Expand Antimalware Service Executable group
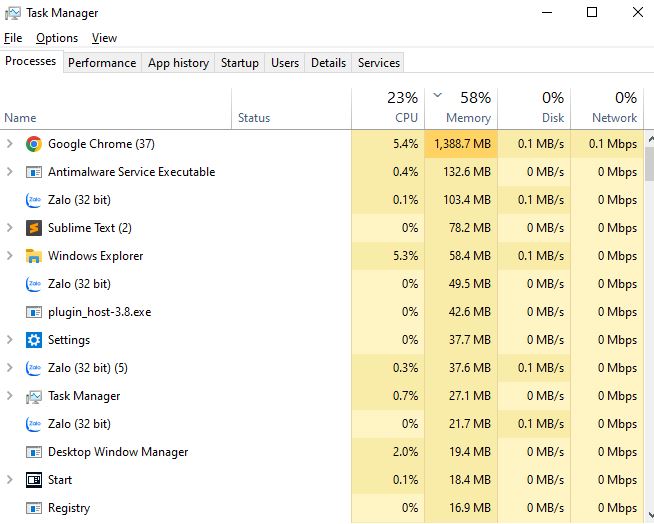Image resolution: width=654 pixels, height=524 pixels. coord(10,172)
